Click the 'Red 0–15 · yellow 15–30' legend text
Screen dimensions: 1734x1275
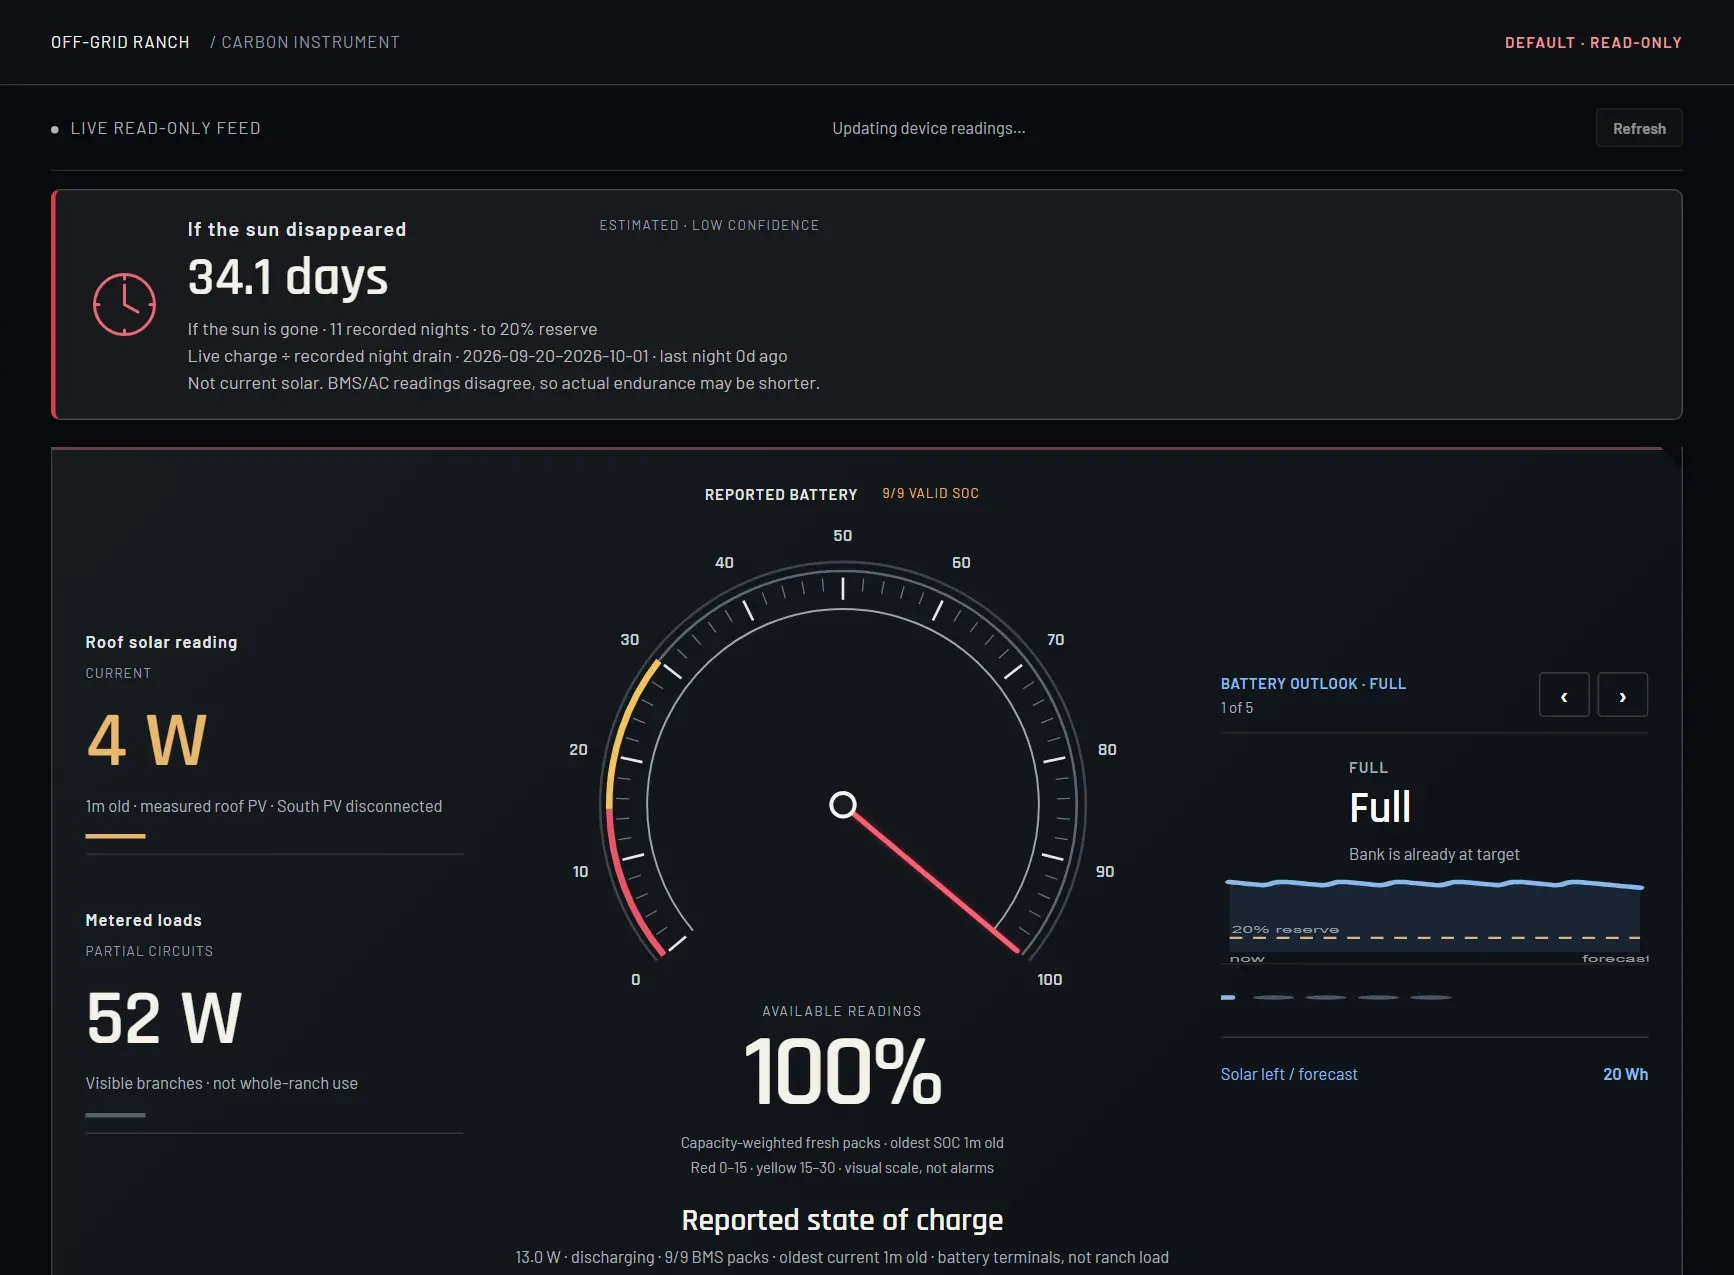point(842,1168)
